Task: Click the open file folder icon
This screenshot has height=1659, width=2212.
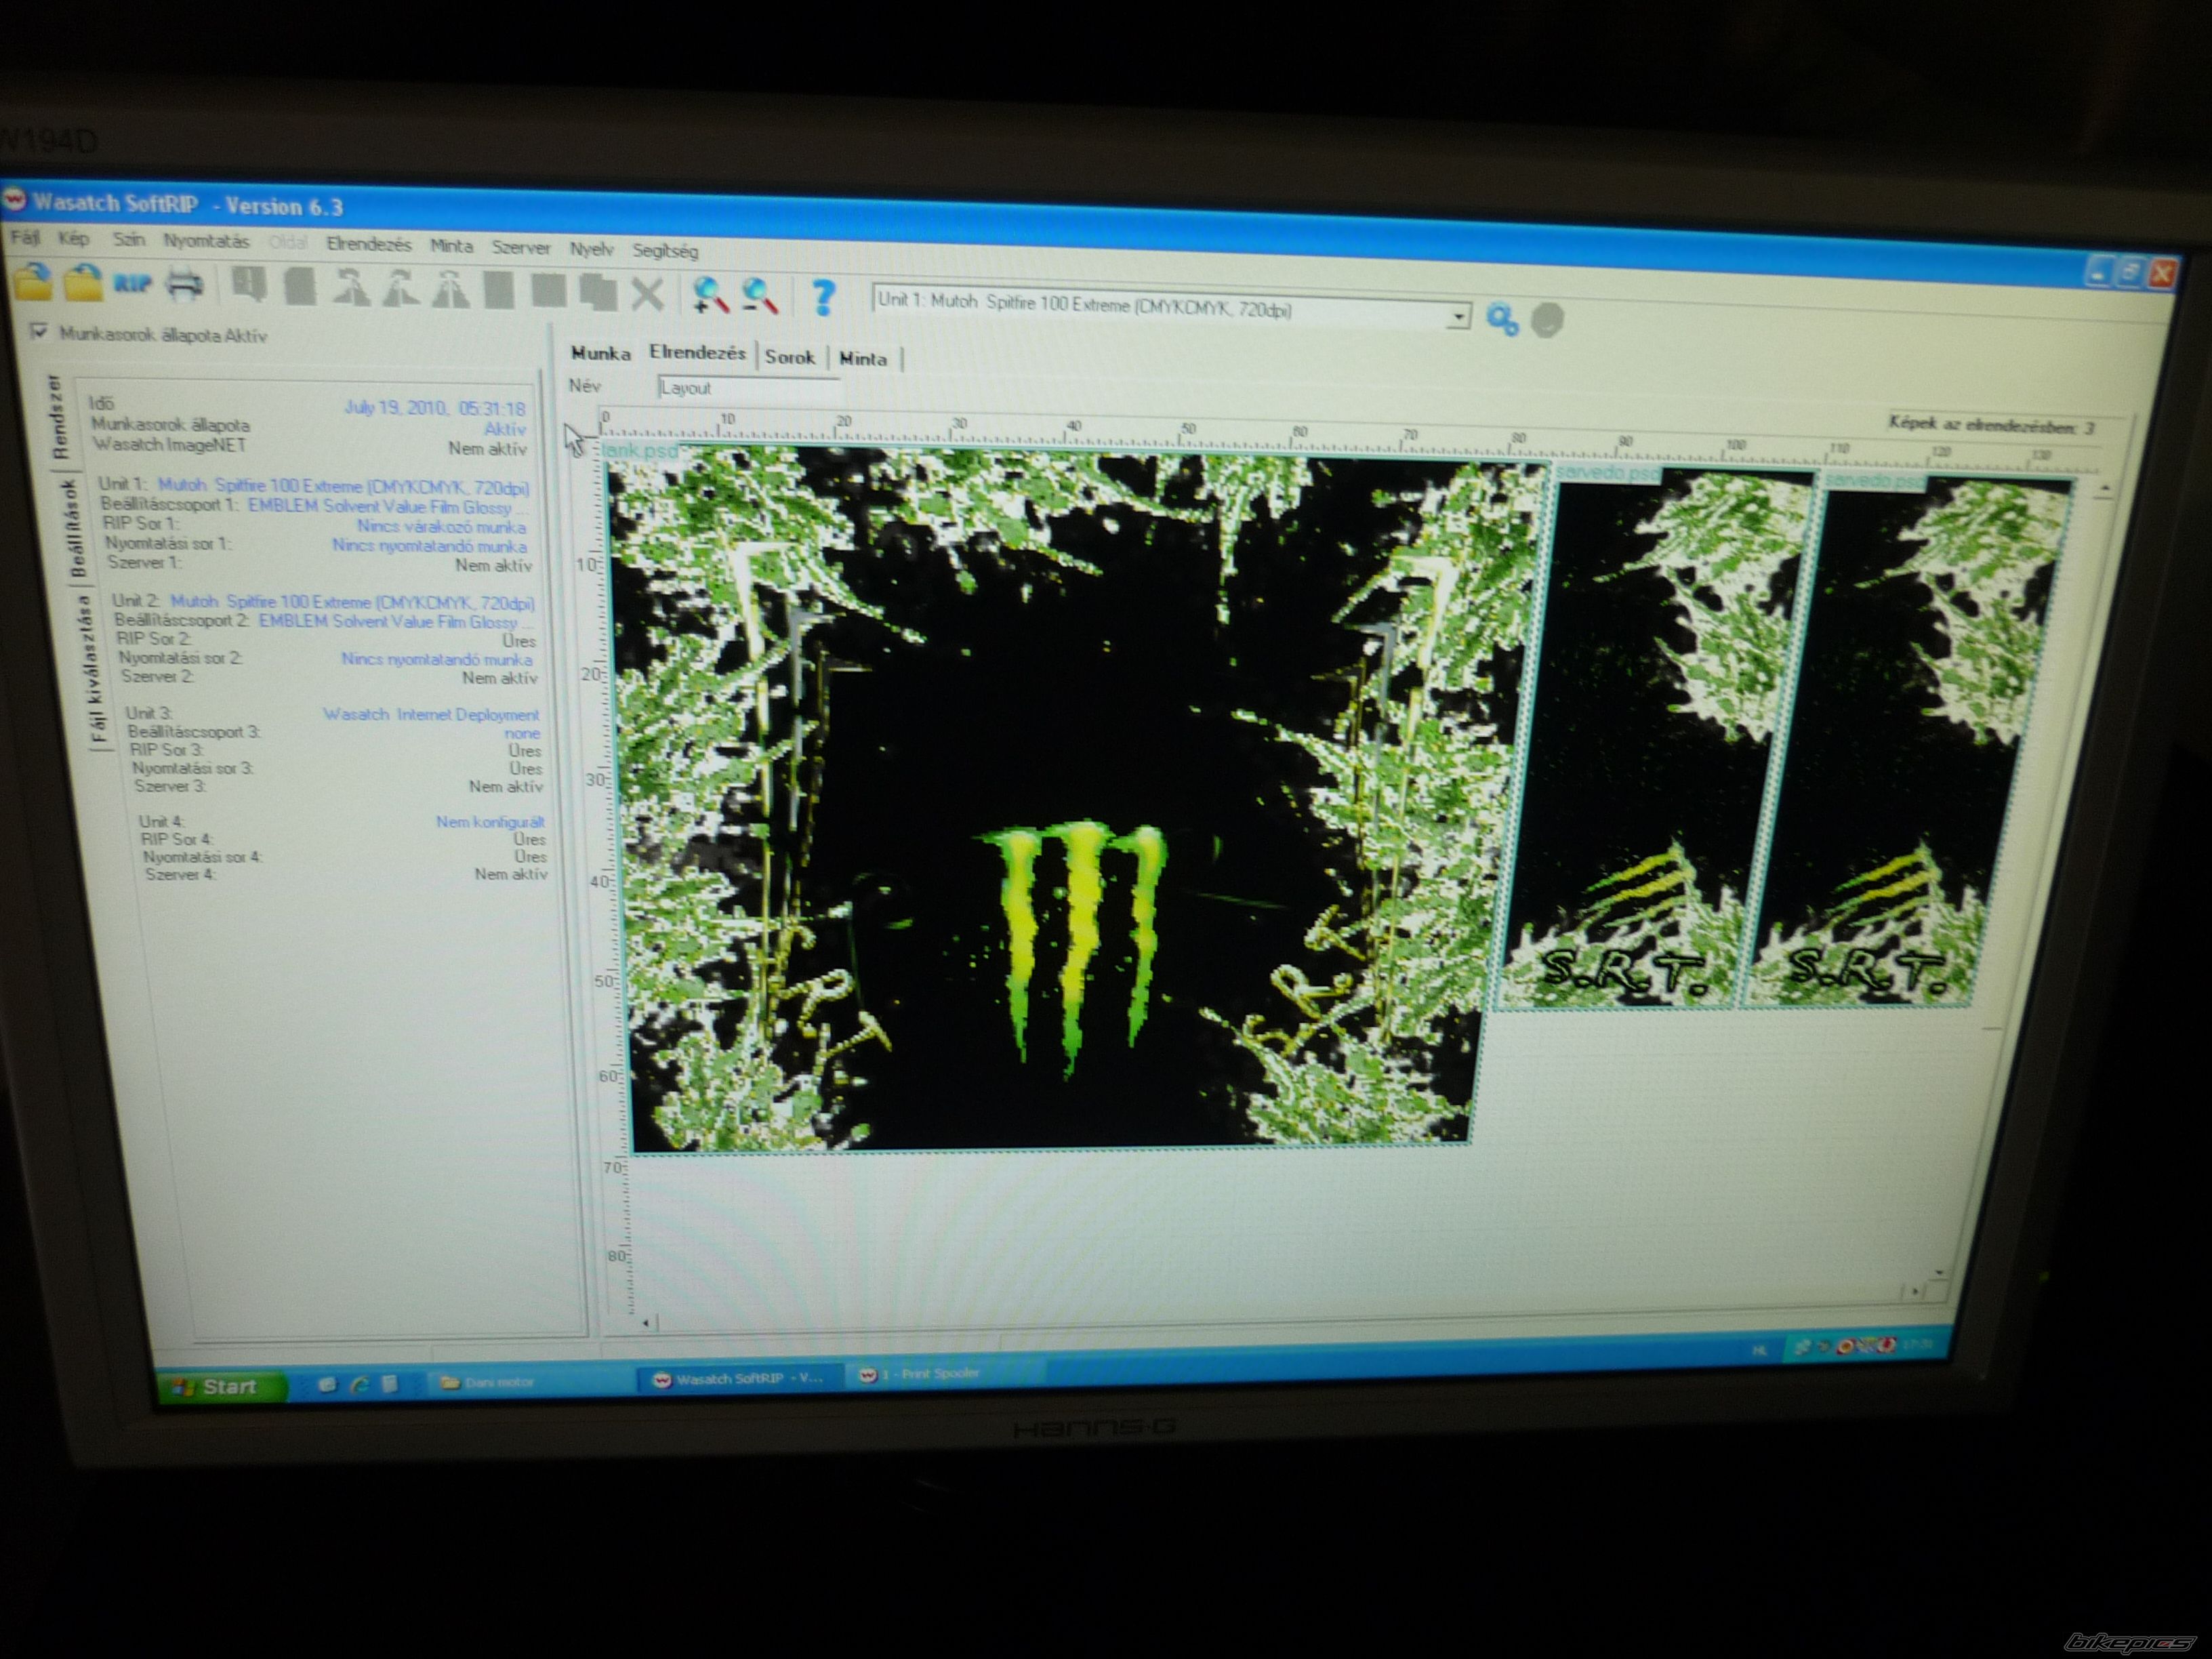Action: [x=34, y=282]
